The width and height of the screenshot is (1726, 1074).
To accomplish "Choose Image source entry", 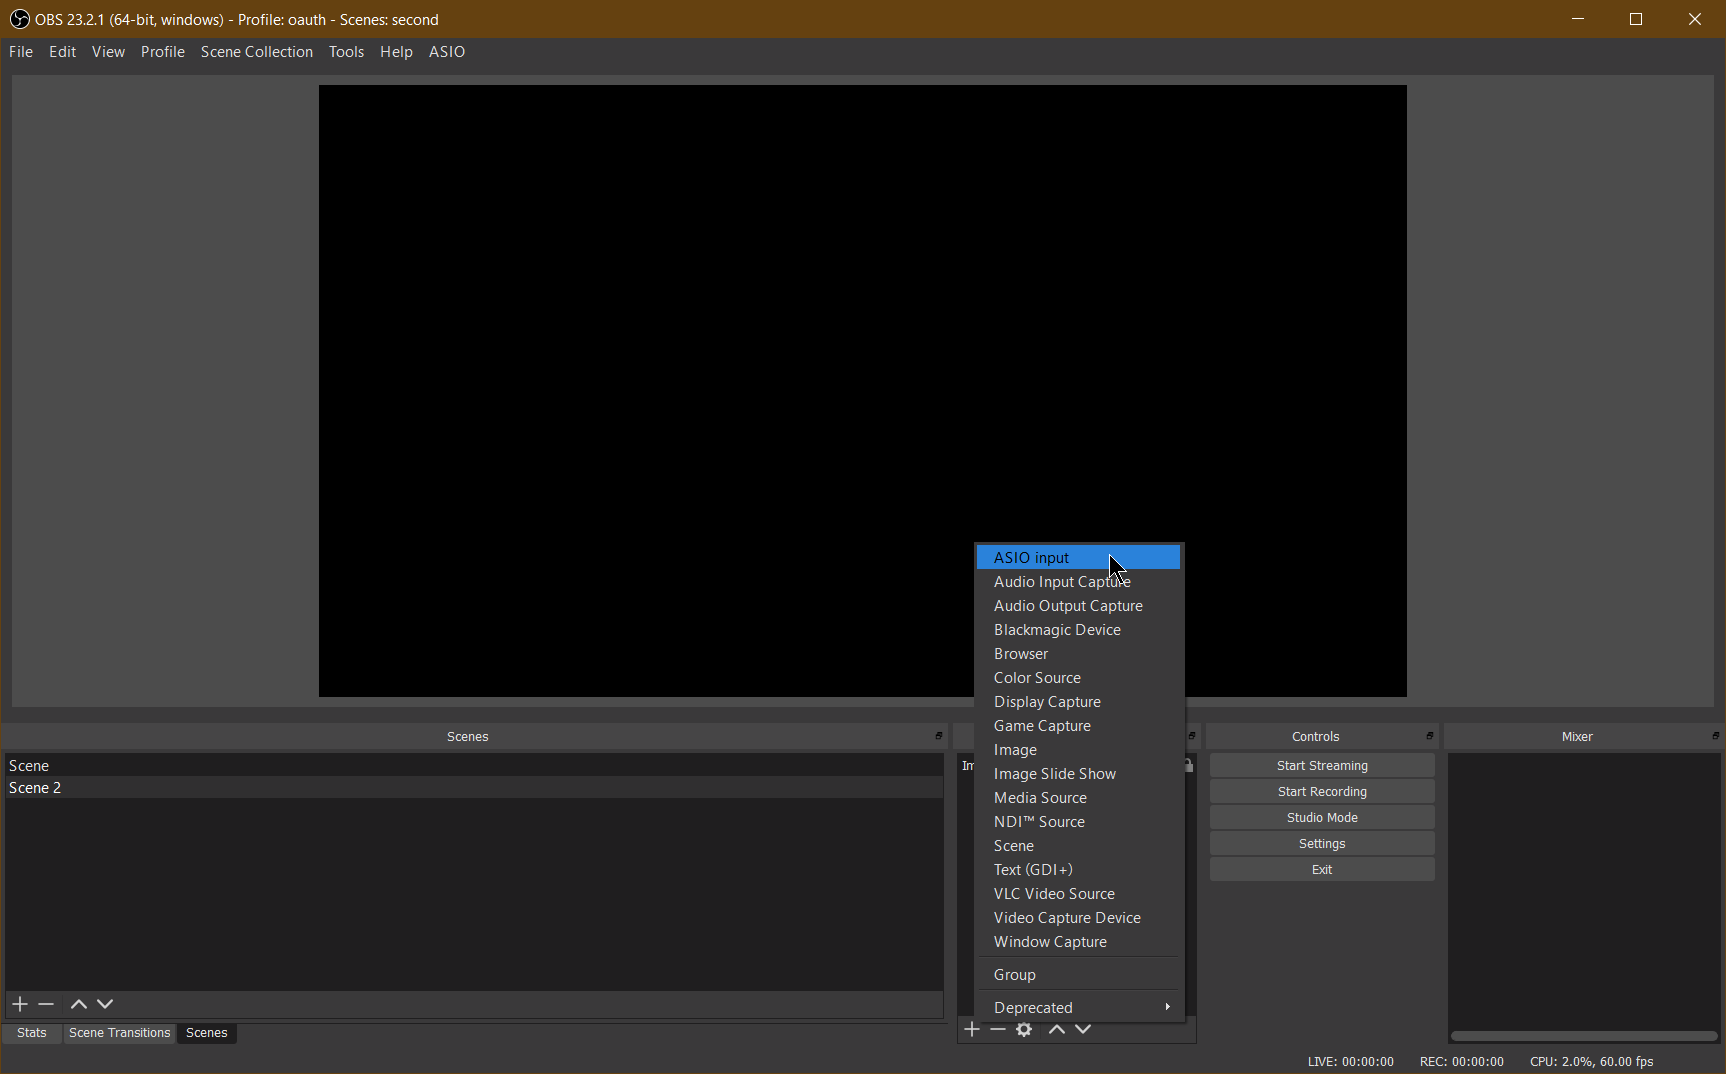I will pyautogui.click(x=1079, y=750).
